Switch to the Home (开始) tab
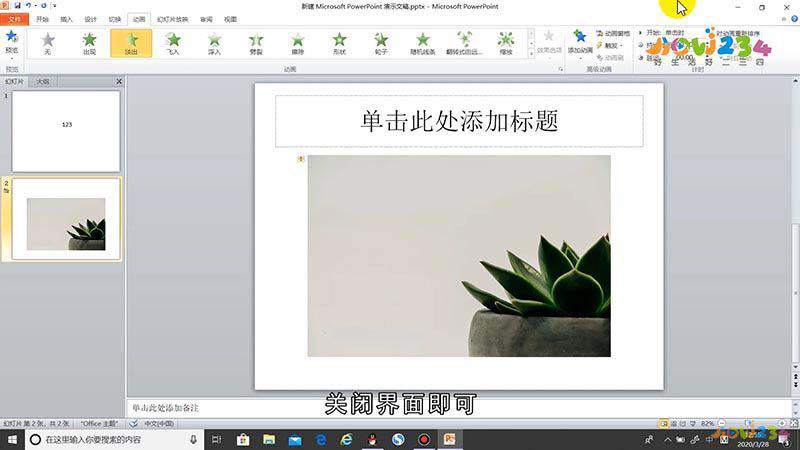 (42, 19)
